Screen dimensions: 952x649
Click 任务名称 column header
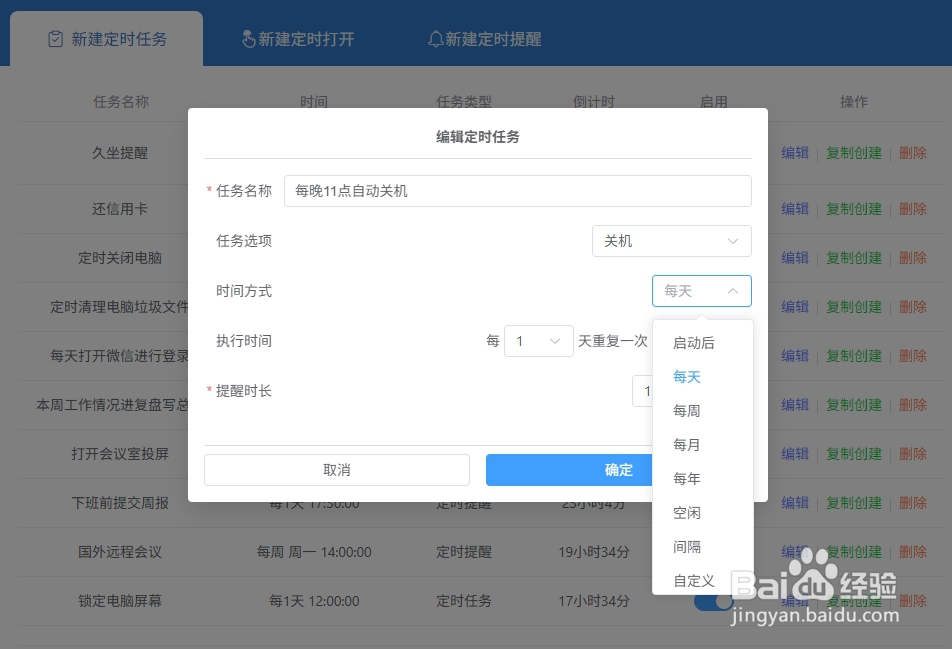(x=121, y=102)
